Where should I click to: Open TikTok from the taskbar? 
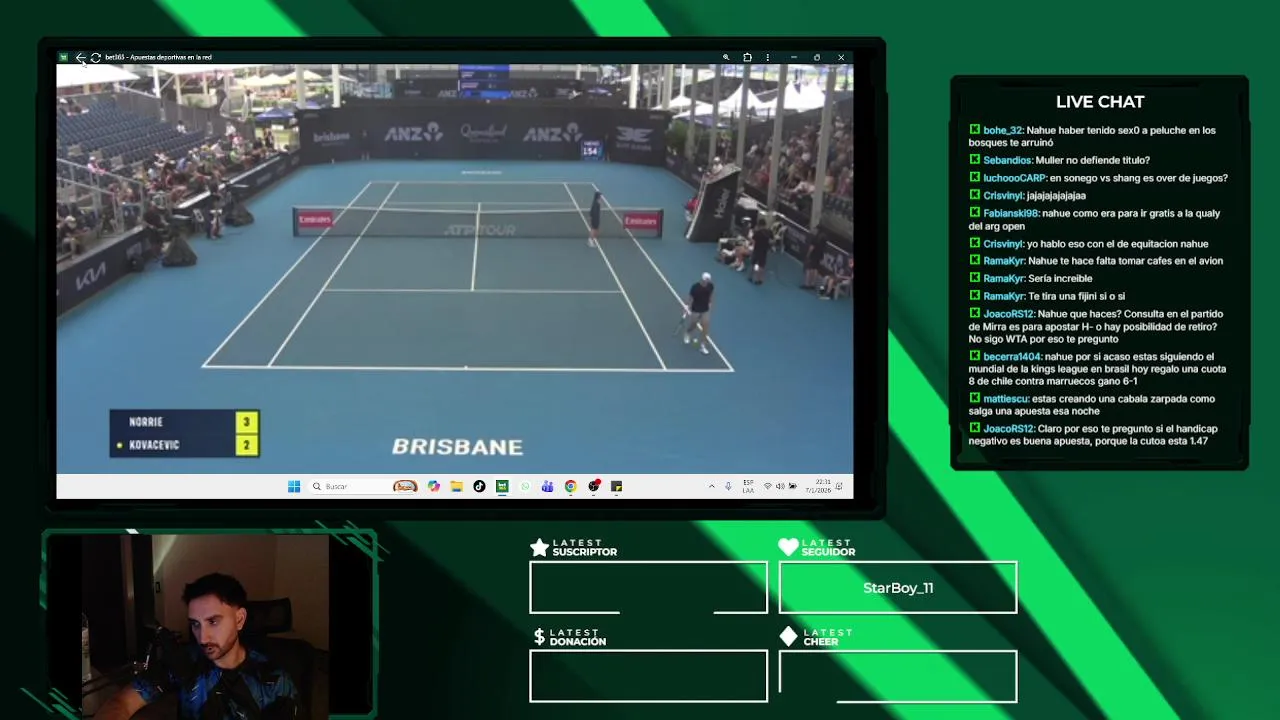[x=479, y=486]
